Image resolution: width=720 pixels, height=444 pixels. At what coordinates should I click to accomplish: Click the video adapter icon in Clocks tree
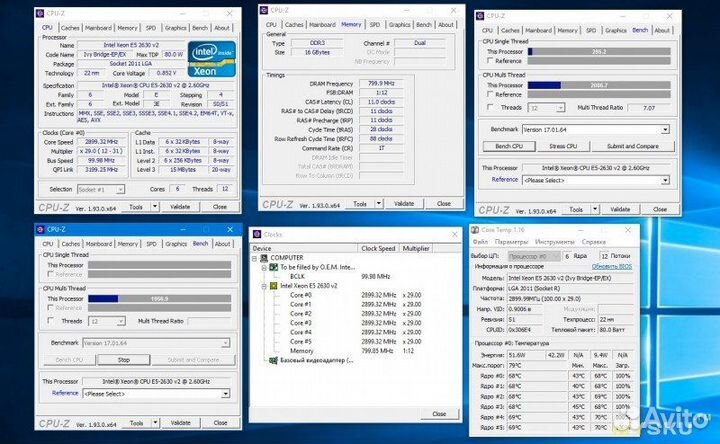point(273,360)
